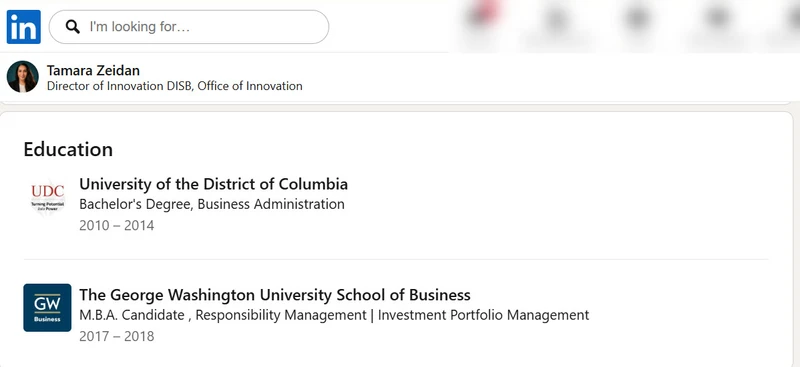
Task: Focus the "I'm looking for…" search field
Action: click(189, 27)
